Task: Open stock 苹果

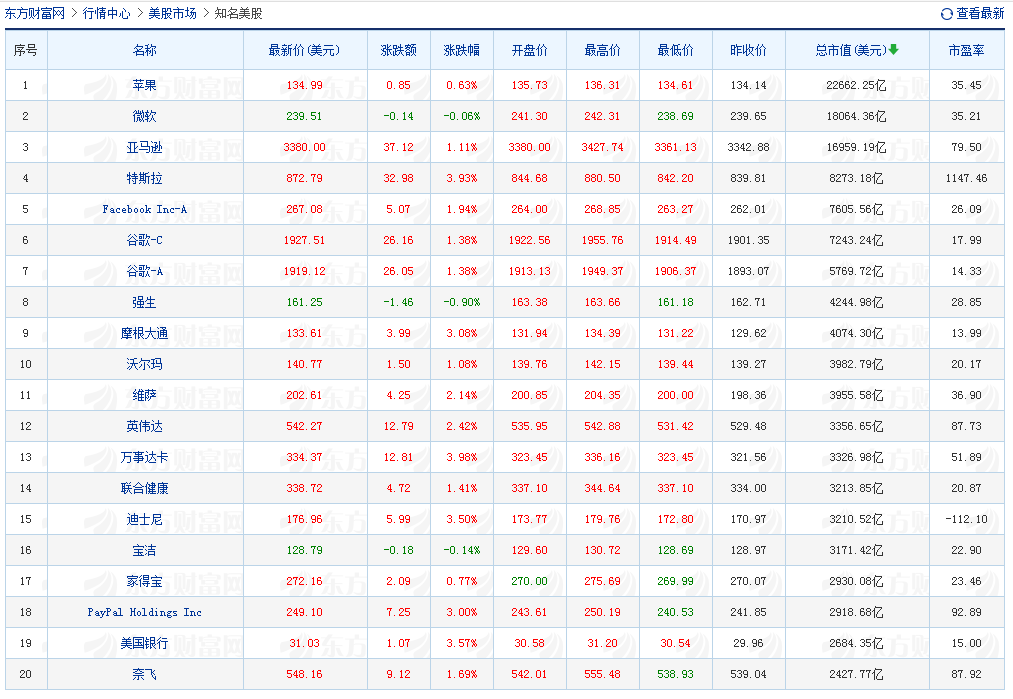Action: [x=145, y=85]
